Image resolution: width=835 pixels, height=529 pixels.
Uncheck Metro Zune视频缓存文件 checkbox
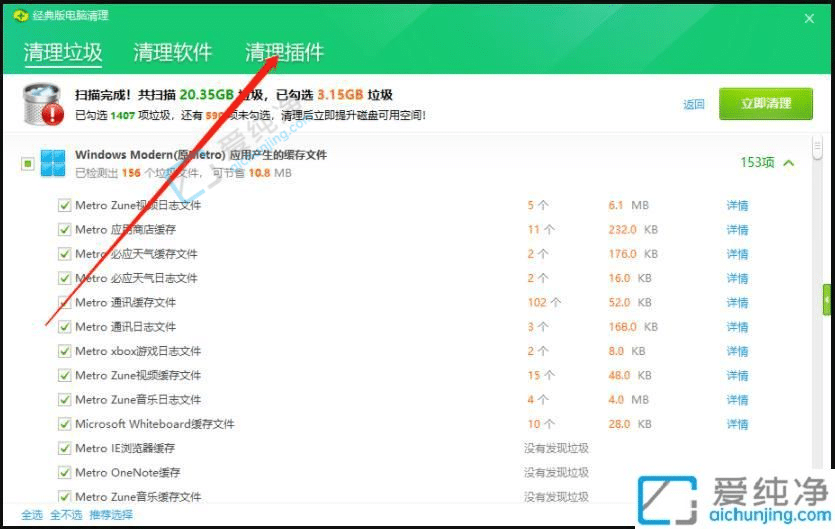pyautogui.click(x=64, y=376)
